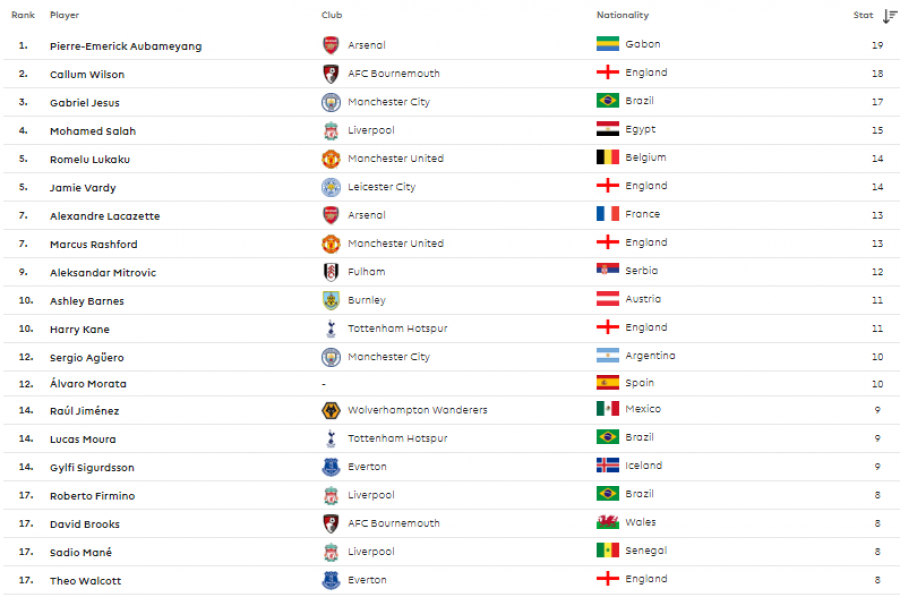This screenshot has width=900, height=597.
Task: Click Tottenham crest in Harry Kane row
Action: tap(331, 328)
